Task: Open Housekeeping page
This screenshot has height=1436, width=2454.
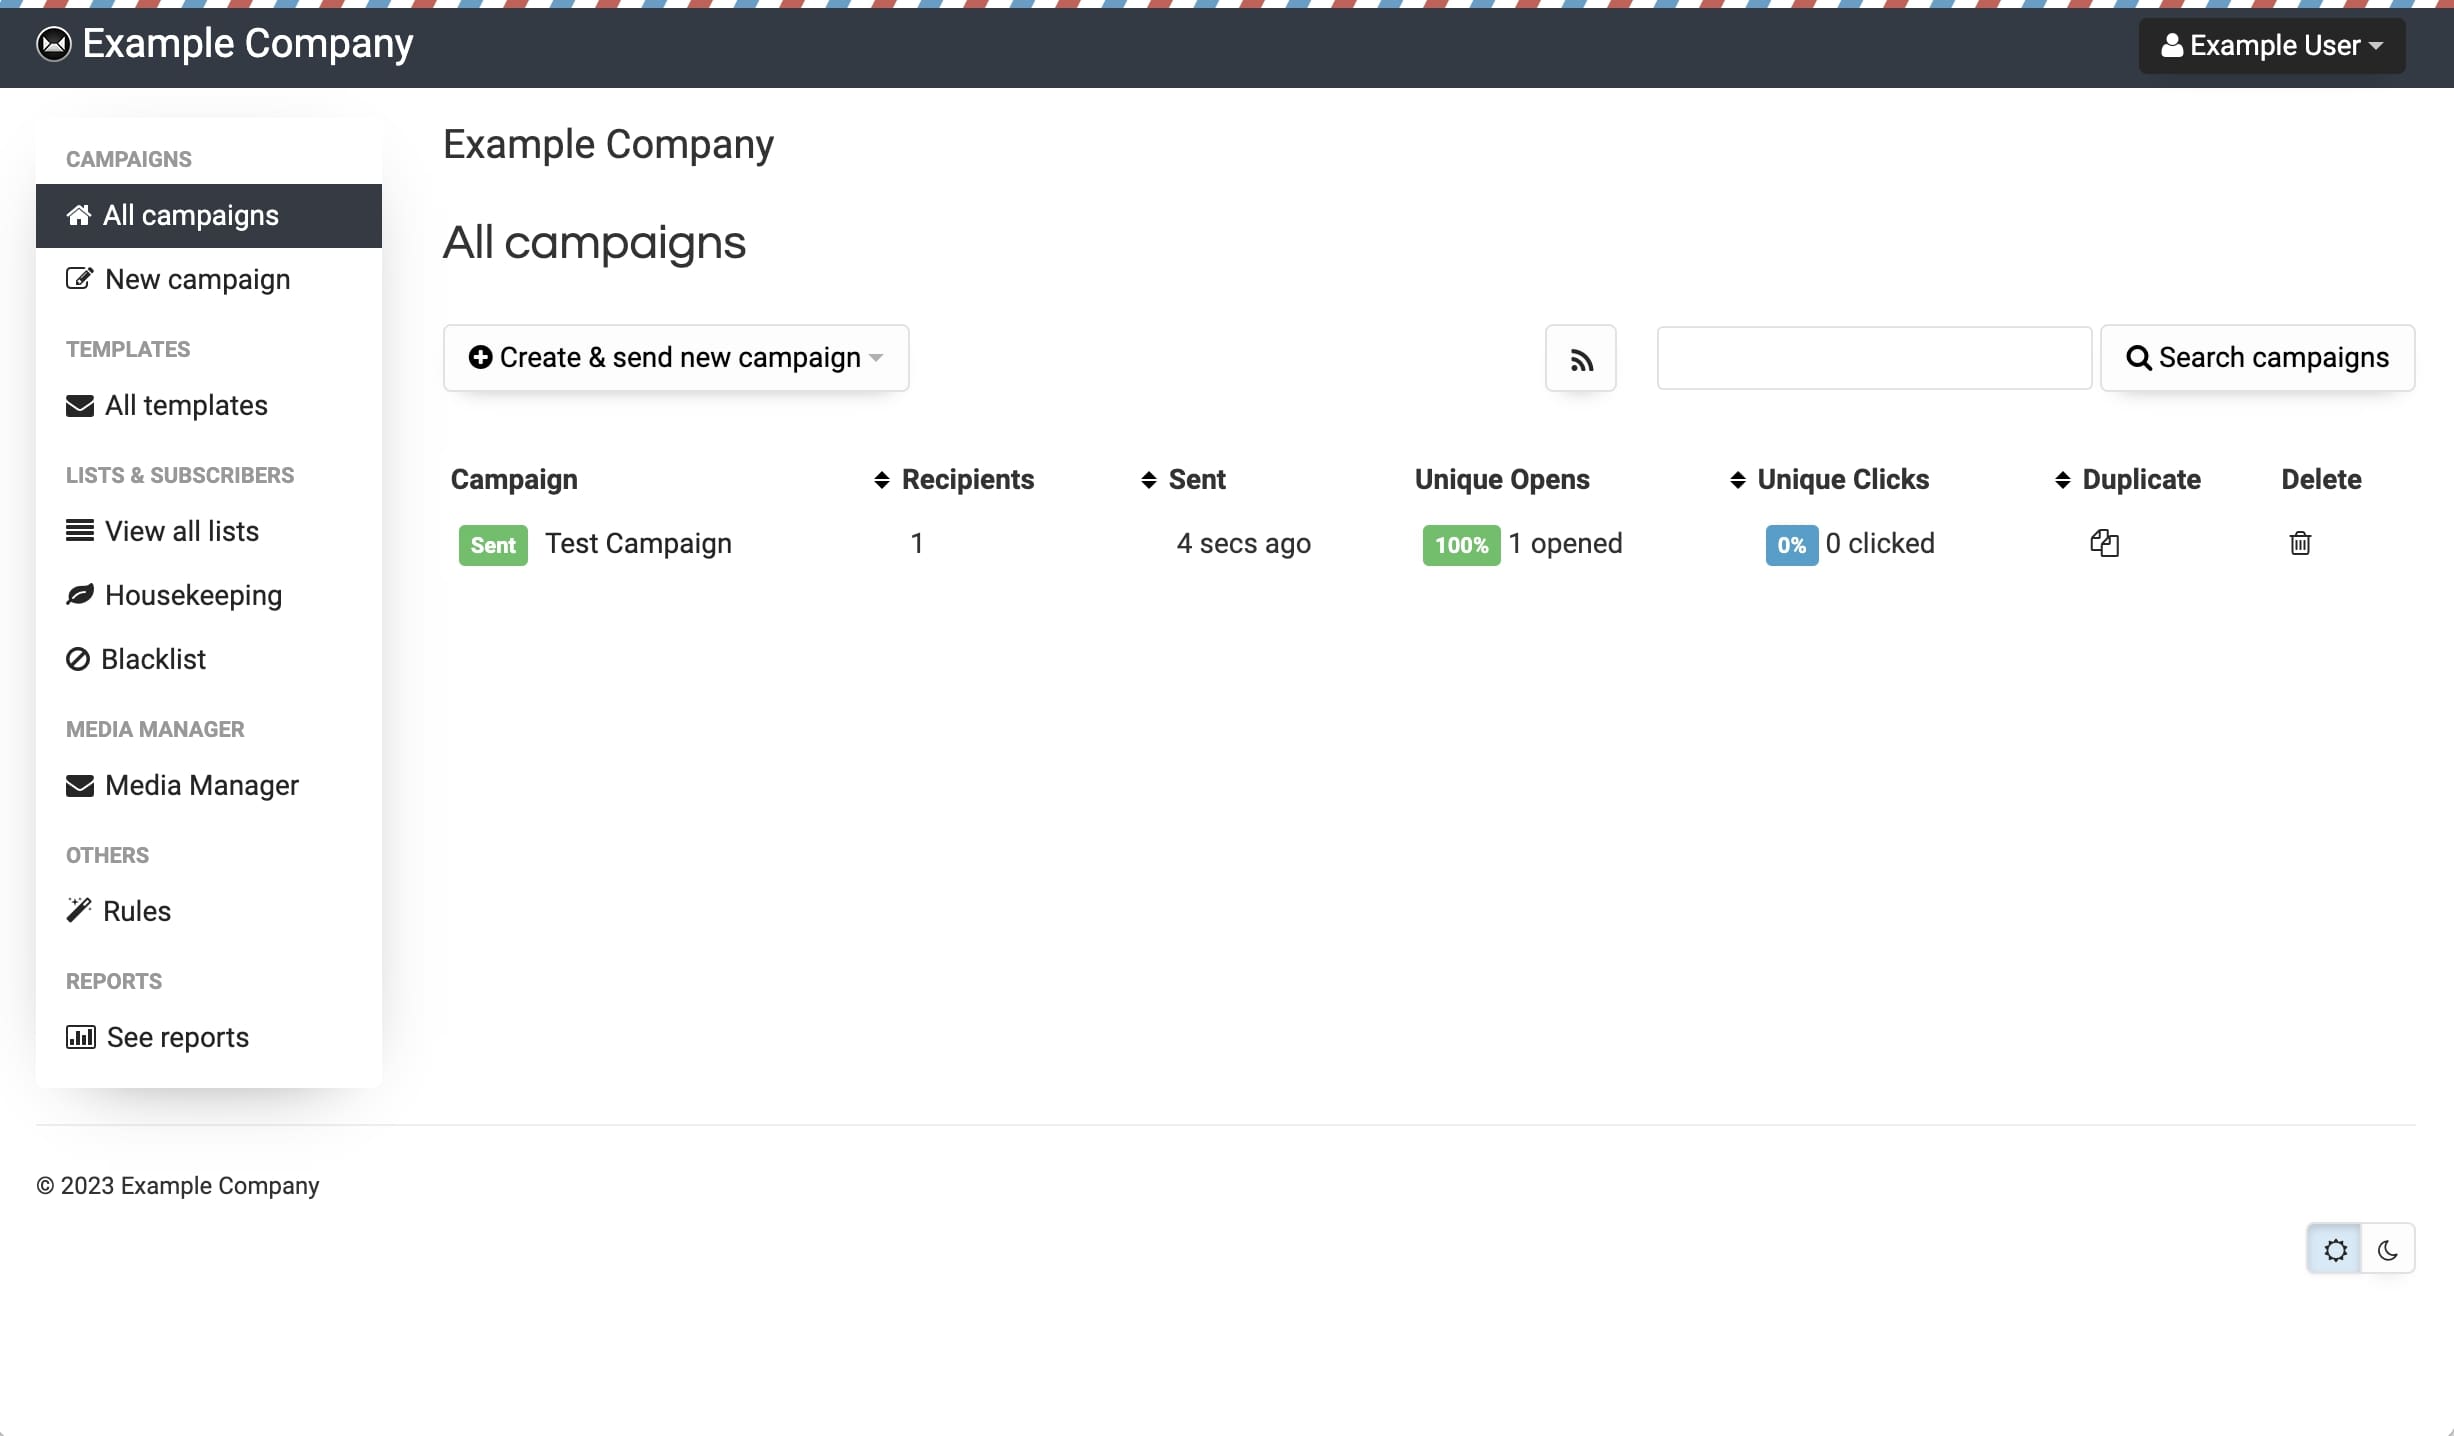Action: pyautogui.click(x=209, y=596)
